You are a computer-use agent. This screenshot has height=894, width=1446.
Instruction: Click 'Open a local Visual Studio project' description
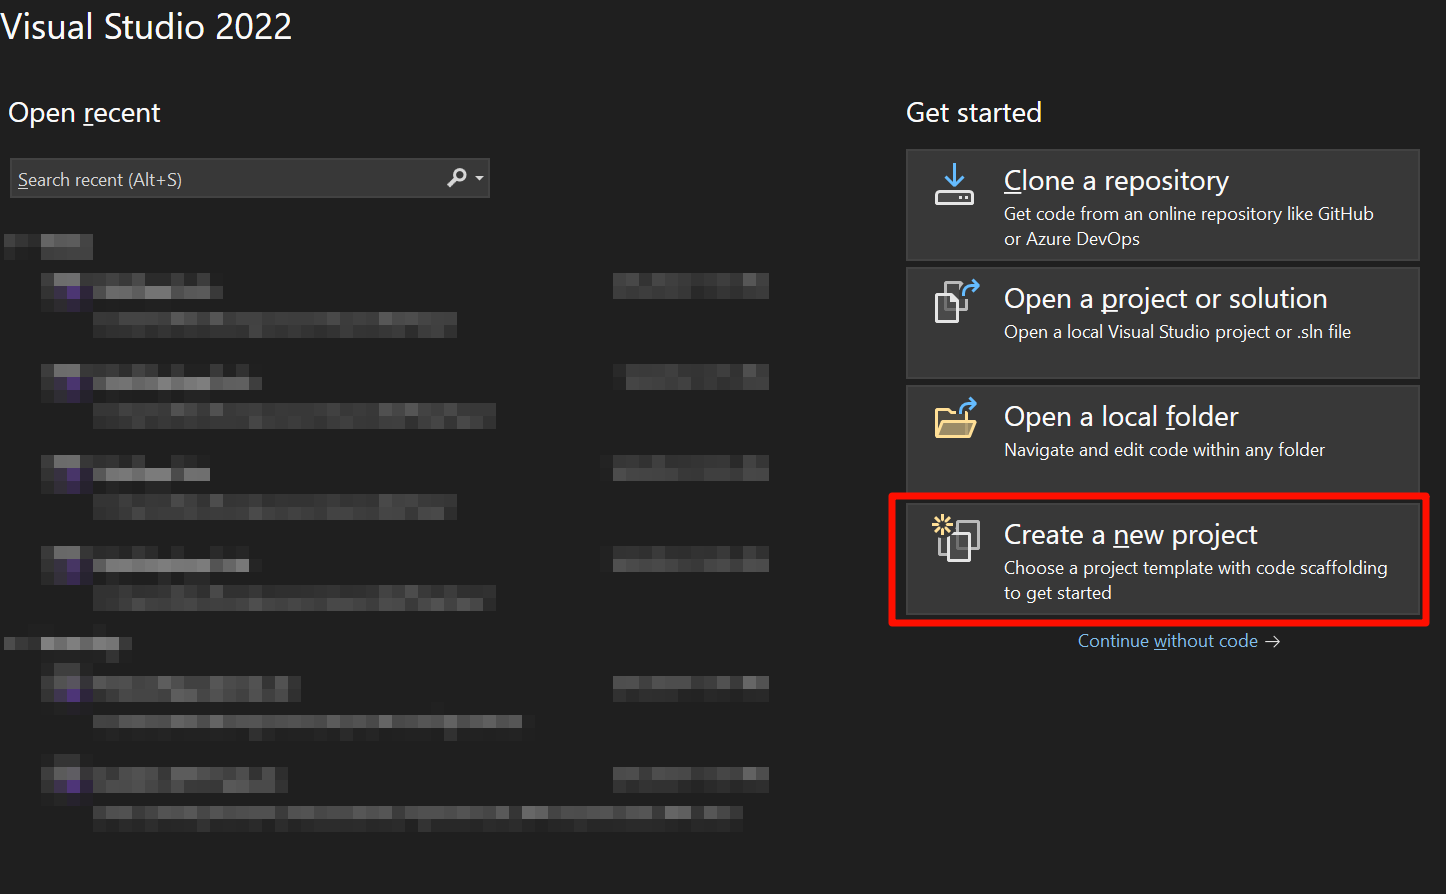[1177, 332]
